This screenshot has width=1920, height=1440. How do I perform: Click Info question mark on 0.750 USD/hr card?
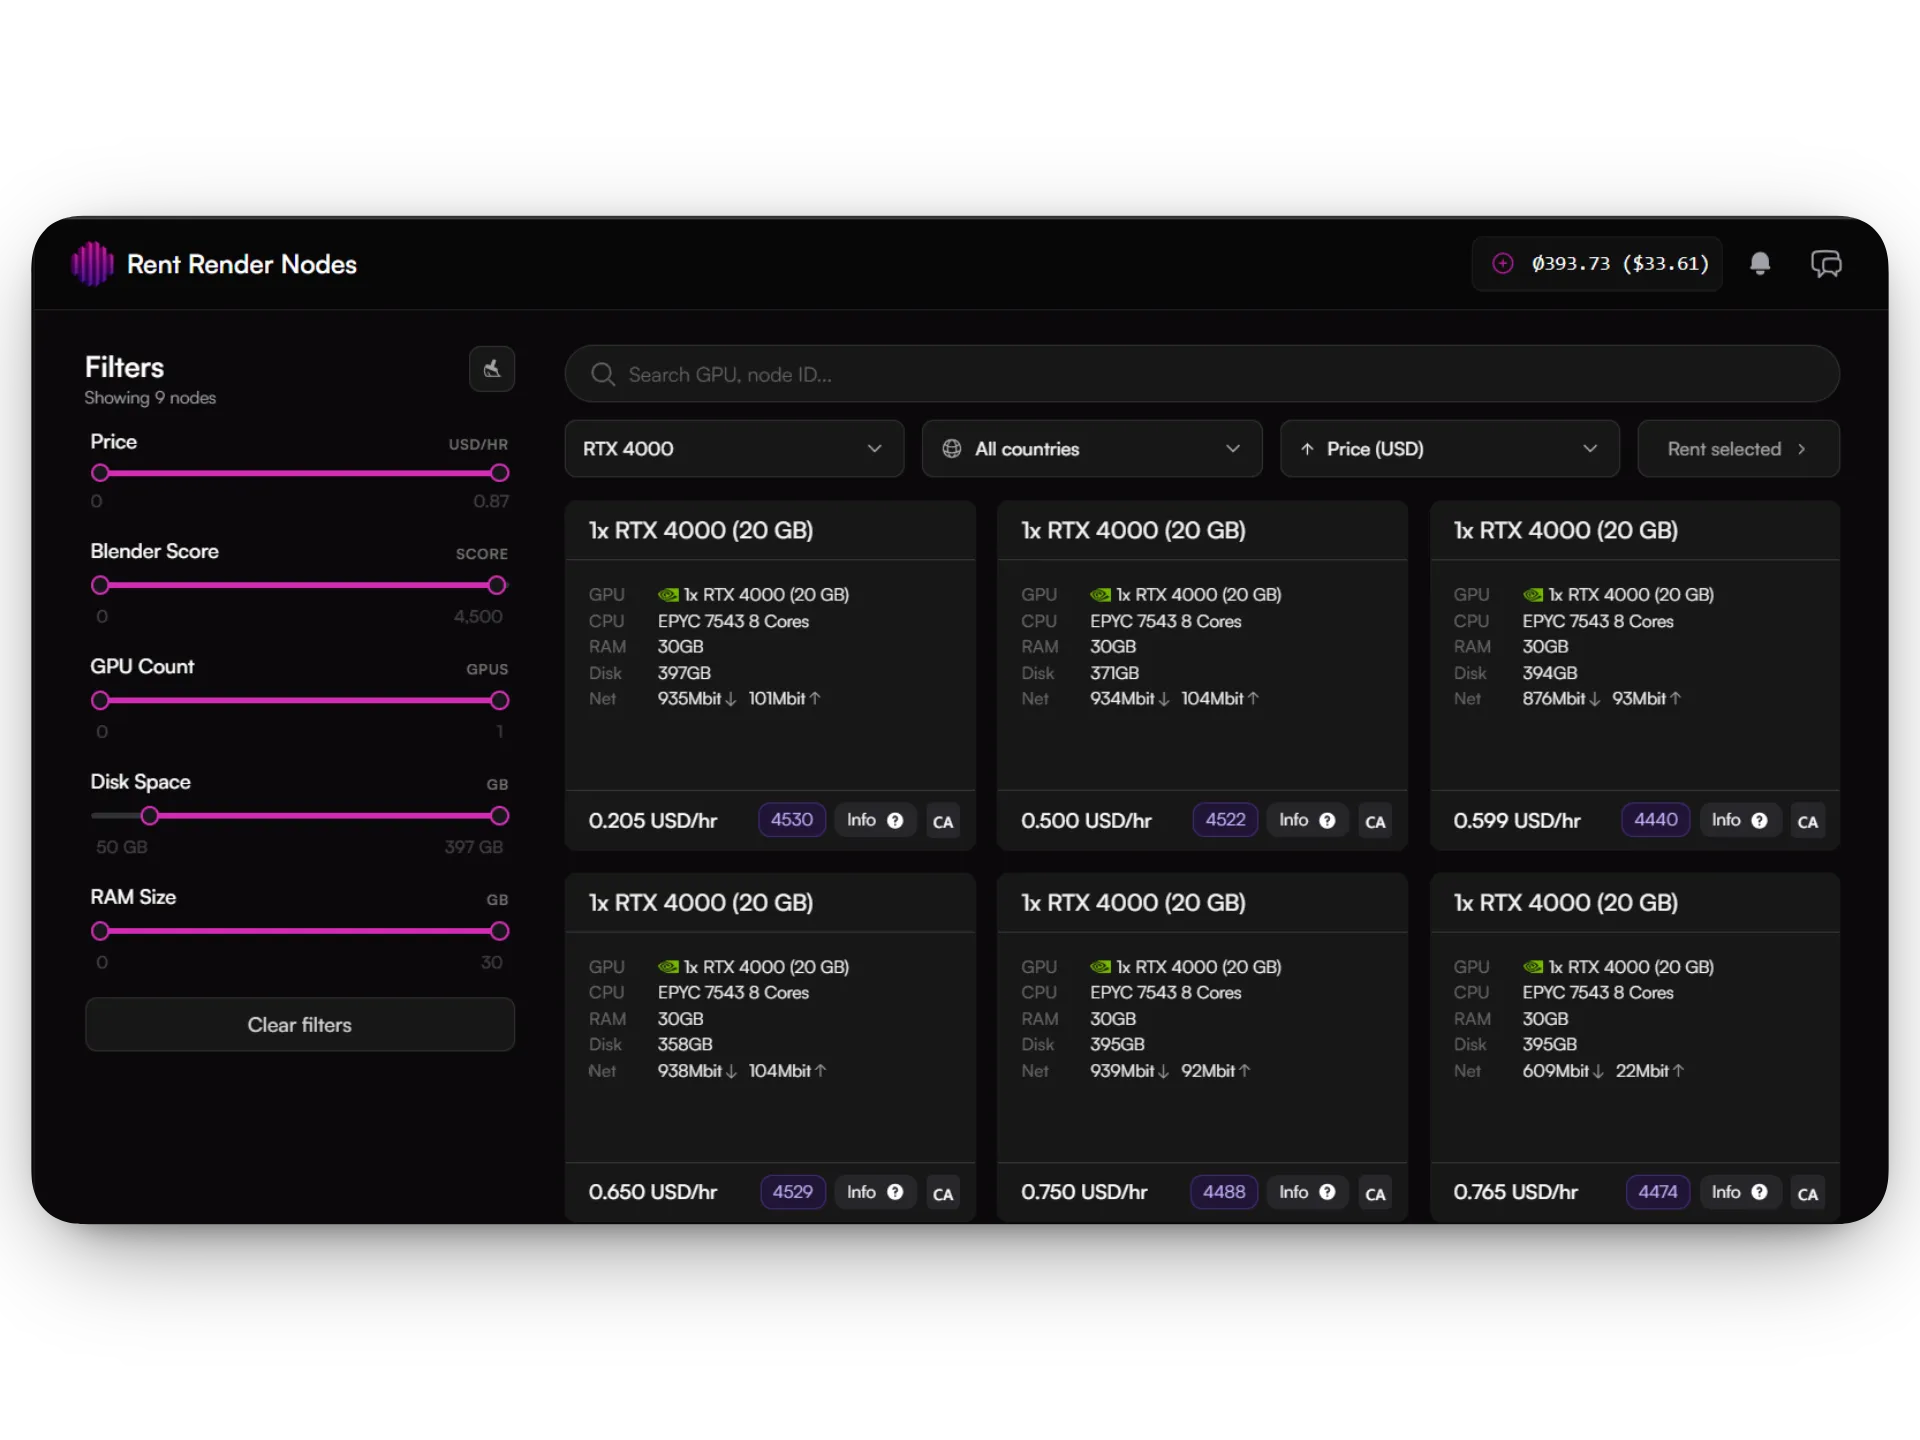coord(1327,1192)
